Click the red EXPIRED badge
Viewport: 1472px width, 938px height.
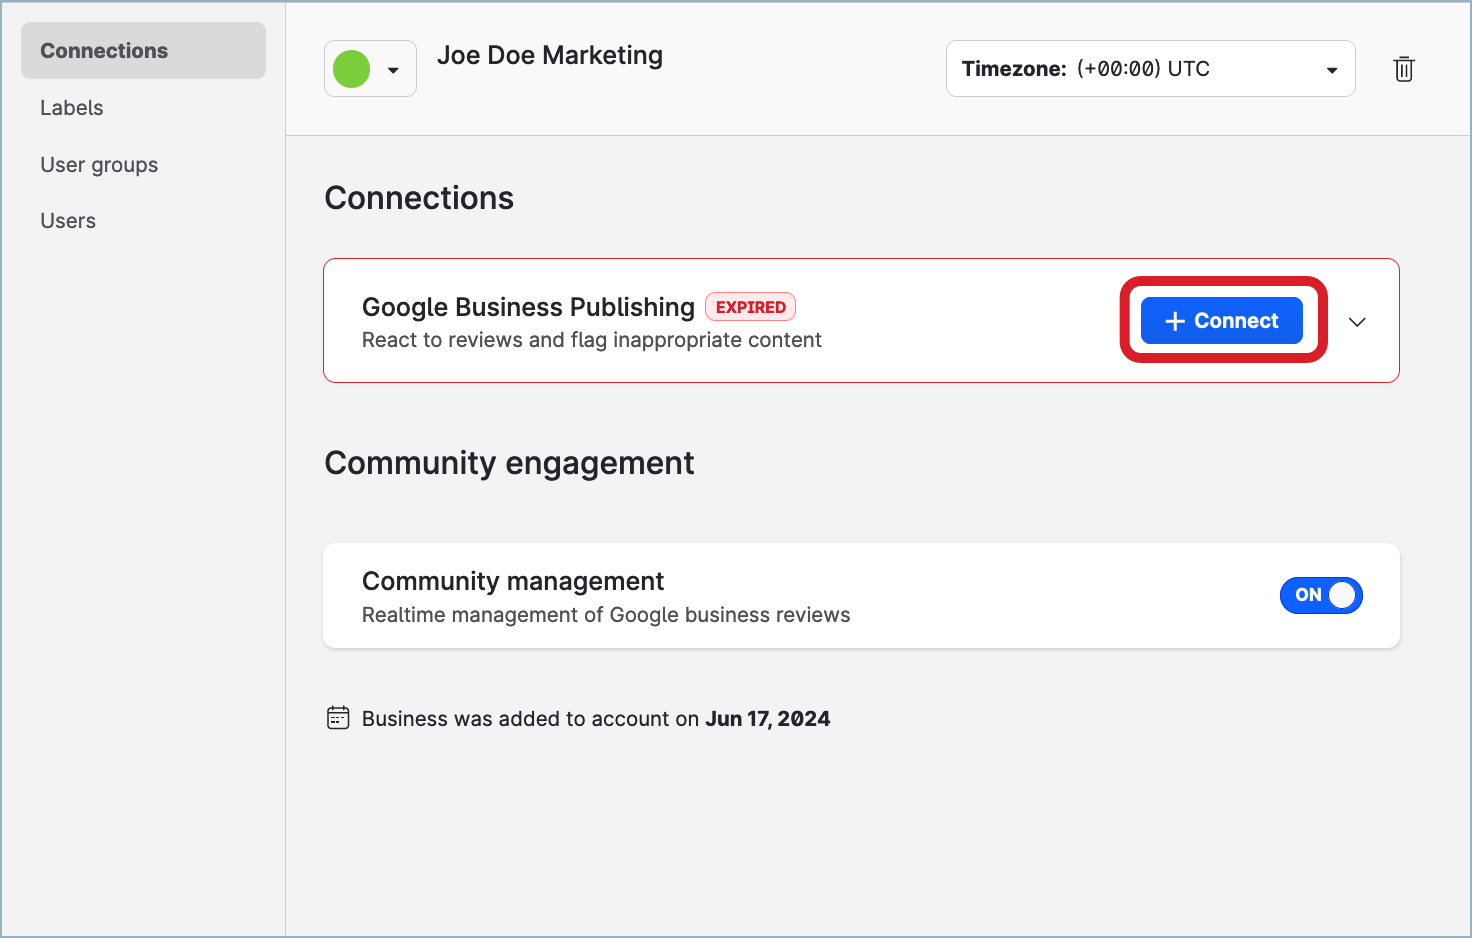[750, 307]
